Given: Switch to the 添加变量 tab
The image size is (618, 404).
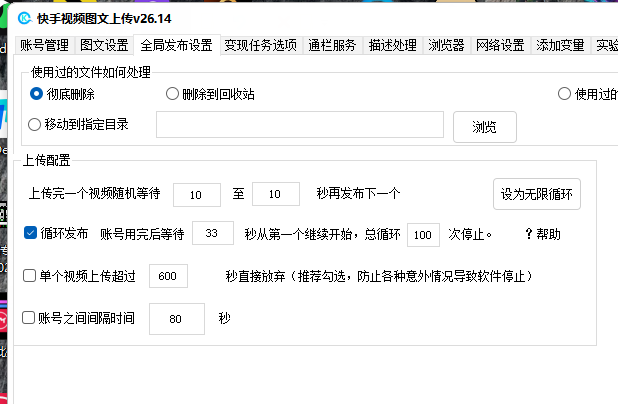Looking at the screenshot, I should coord(560,45).
